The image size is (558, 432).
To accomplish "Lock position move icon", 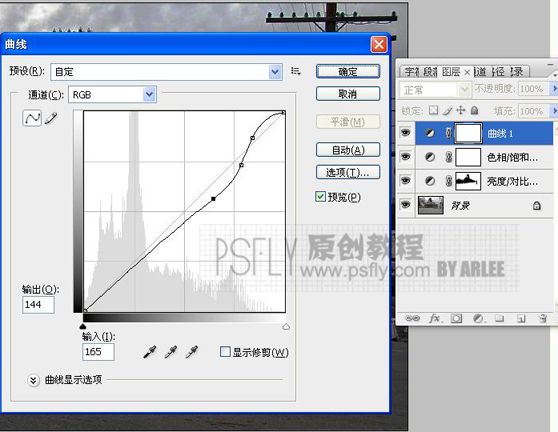I will 460,110.
